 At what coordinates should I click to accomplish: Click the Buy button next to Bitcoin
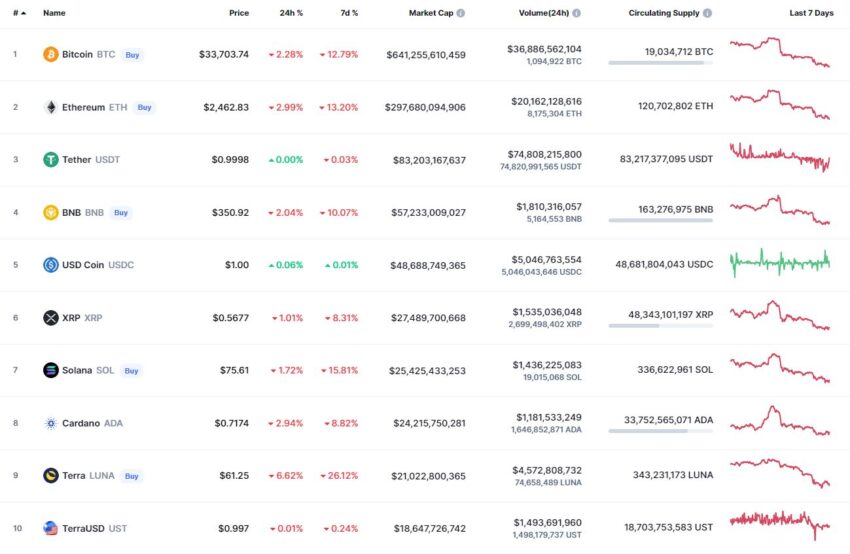[x=132, y=55]
